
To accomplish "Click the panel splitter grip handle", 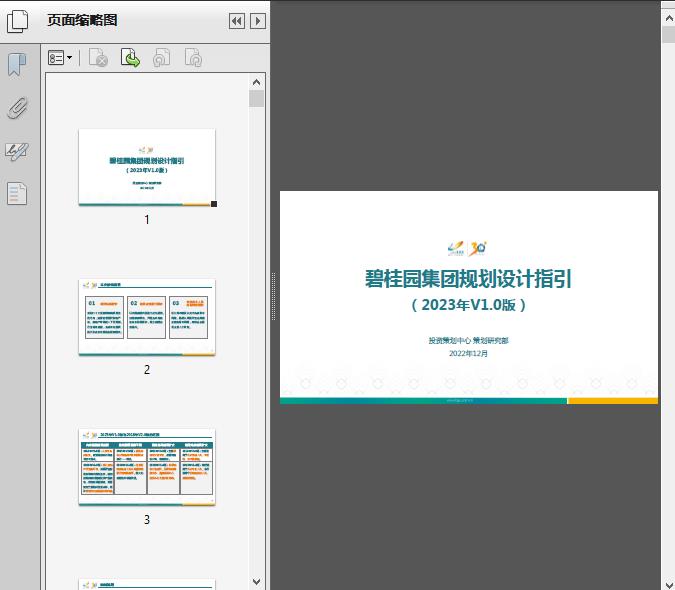I will tap(273, 297).
